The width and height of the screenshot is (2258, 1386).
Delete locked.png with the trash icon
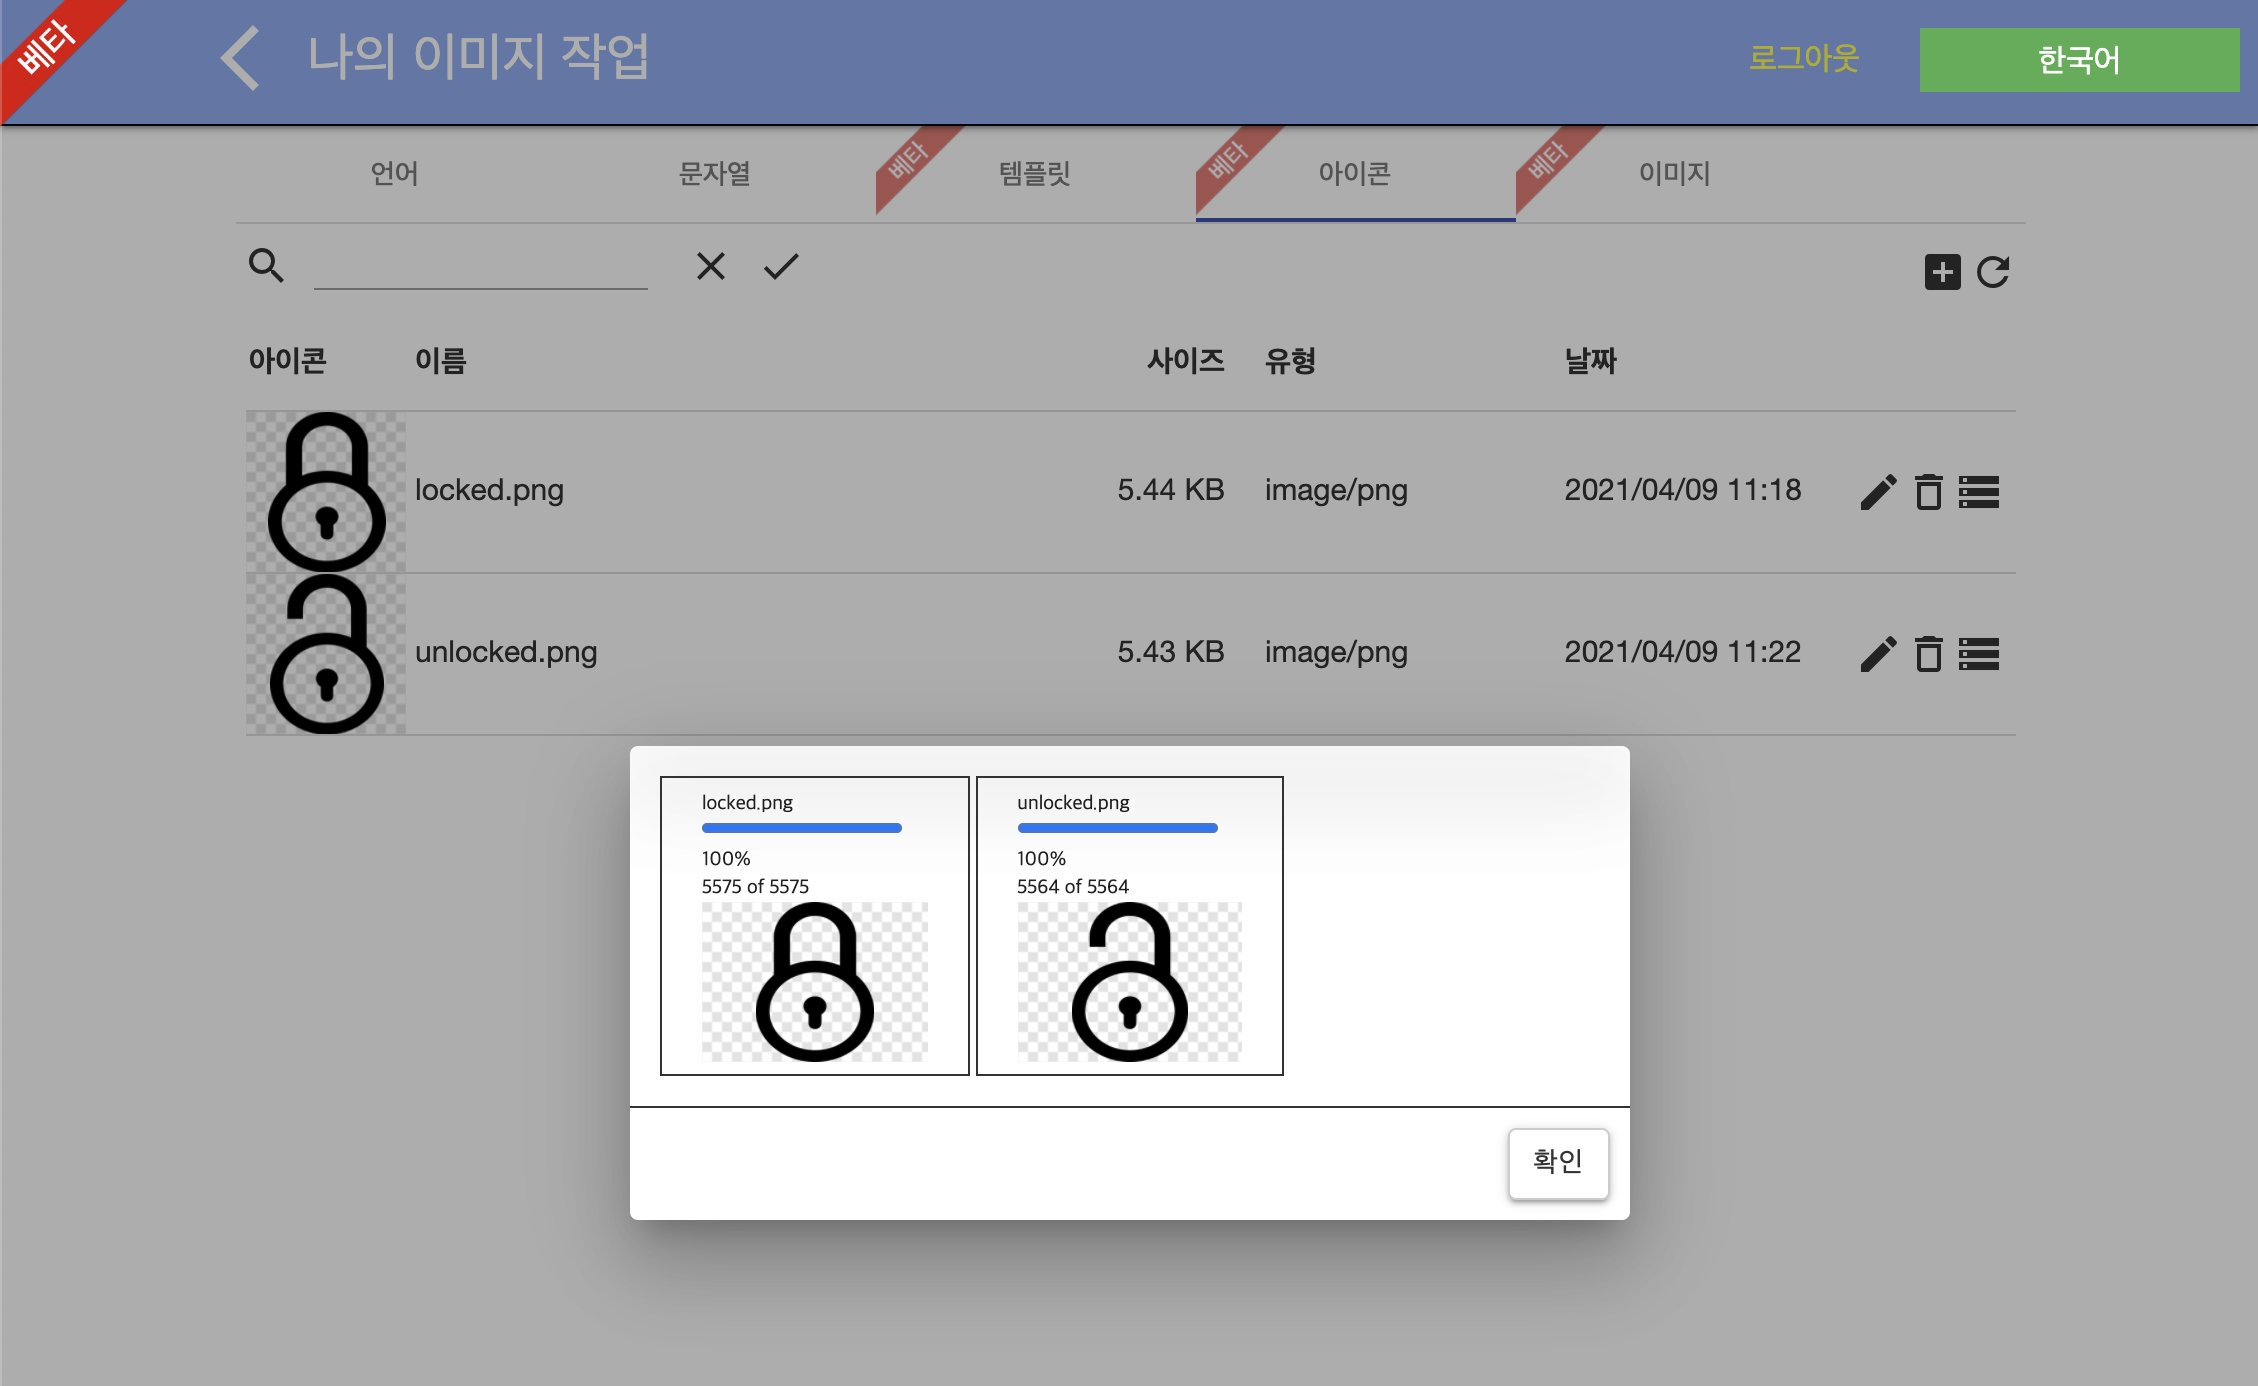[1928, 492]
